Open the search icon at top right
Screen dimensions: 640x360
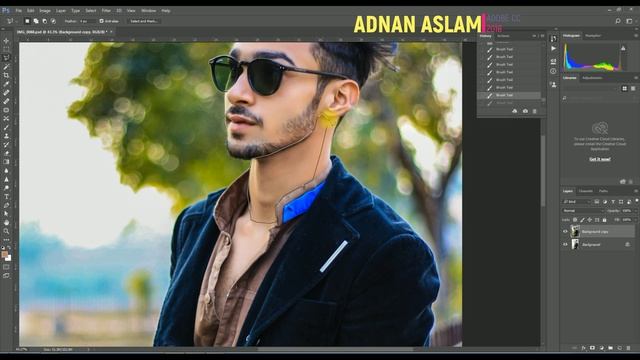(618, 21)
